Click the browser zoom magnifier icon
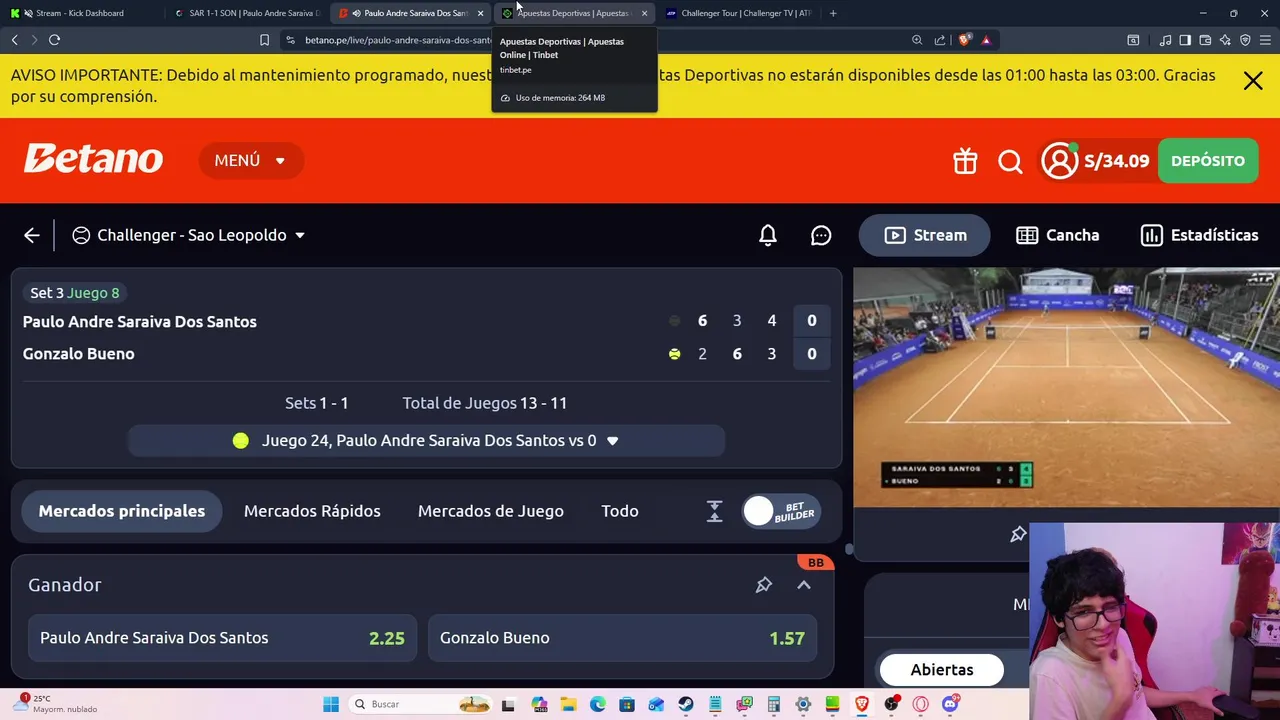The height and width of the screenshot is (720, 1280). point(917,40)
